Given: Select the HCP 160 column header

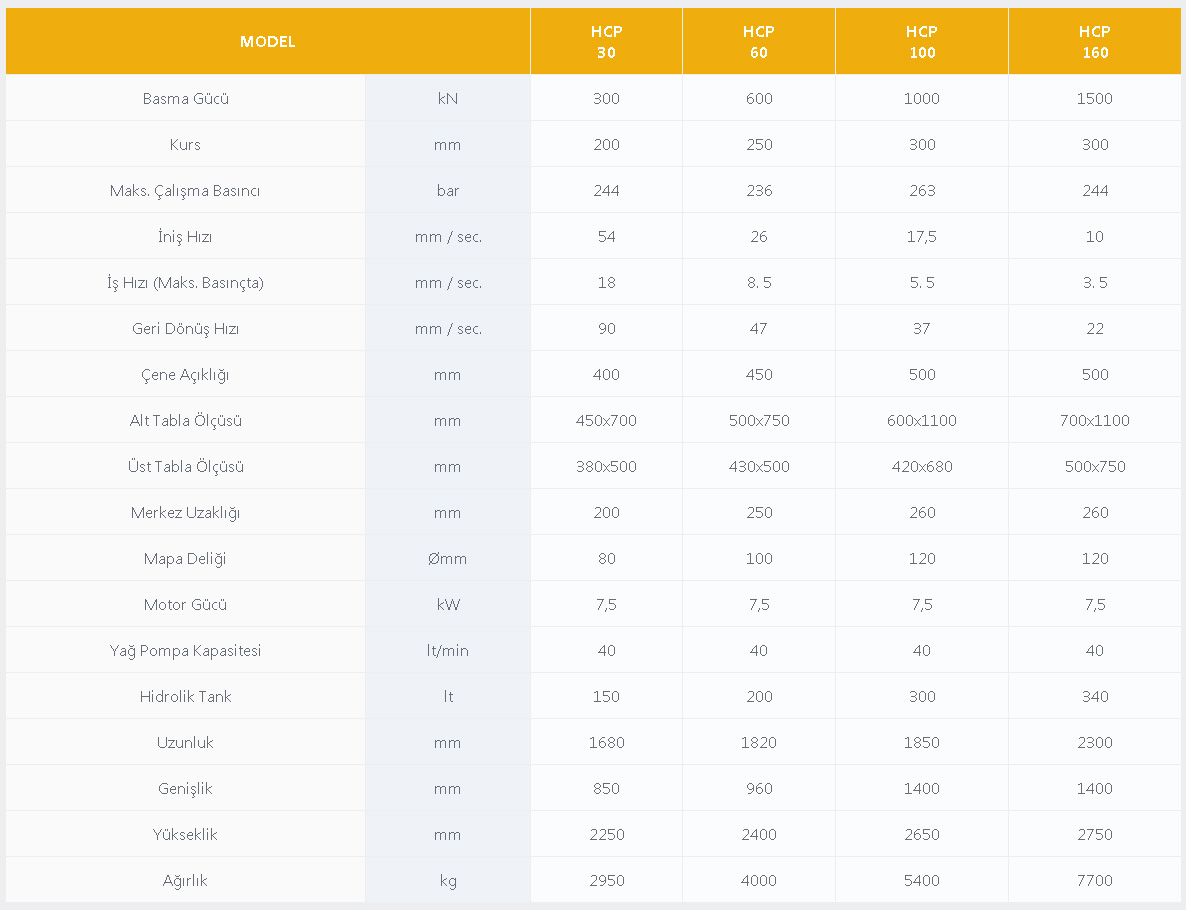Looking at the screenshot, I should pos(1094,42).
